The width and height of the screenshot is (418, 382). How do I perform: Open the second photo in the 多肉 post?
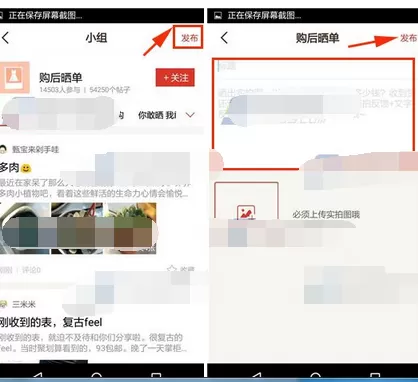(77, 228)
